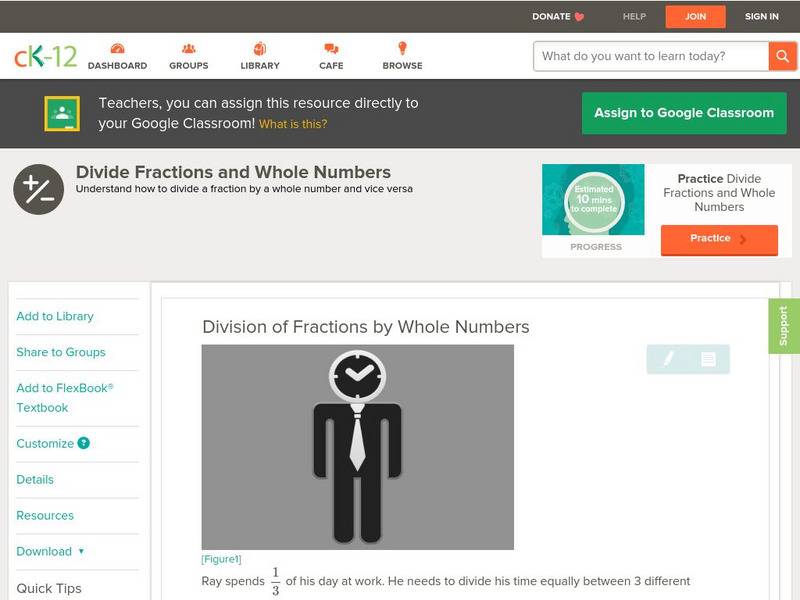This screenshot has width=800, height=600.
Task: Click Share to Groups
Action: pos(61,352)
